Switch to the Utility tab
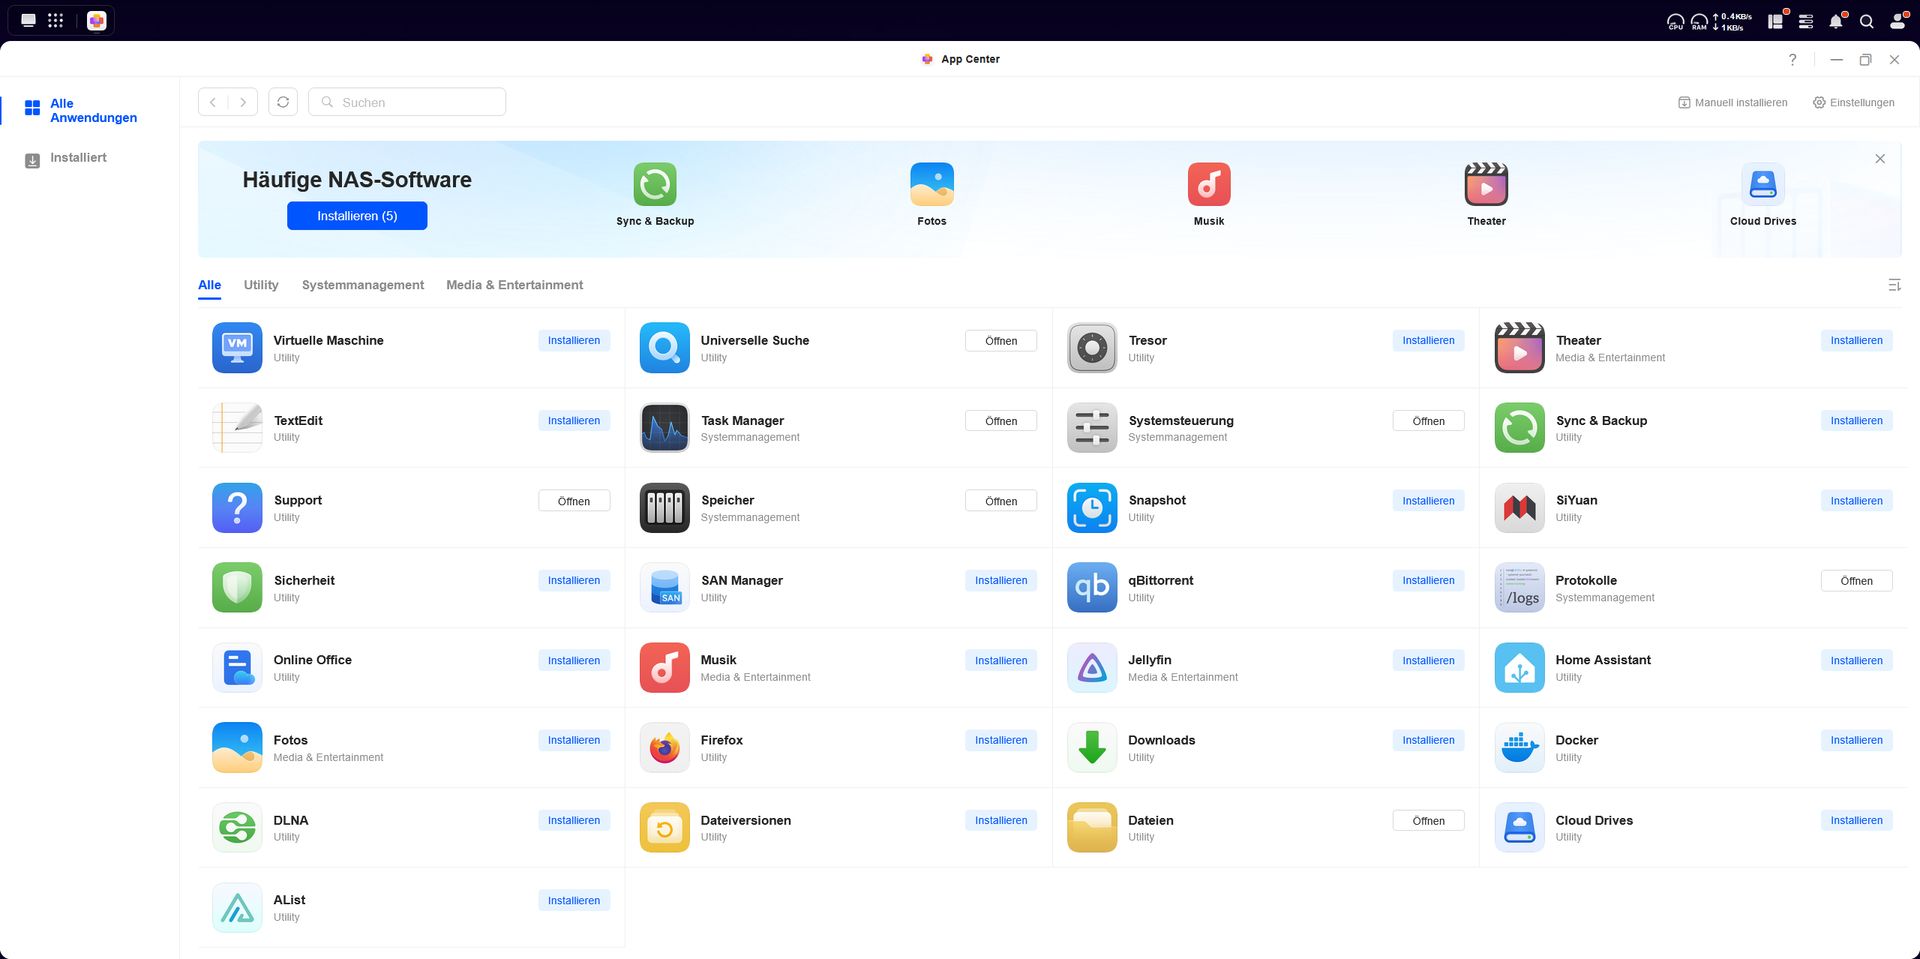1920x959 pixels. point(260,285)
